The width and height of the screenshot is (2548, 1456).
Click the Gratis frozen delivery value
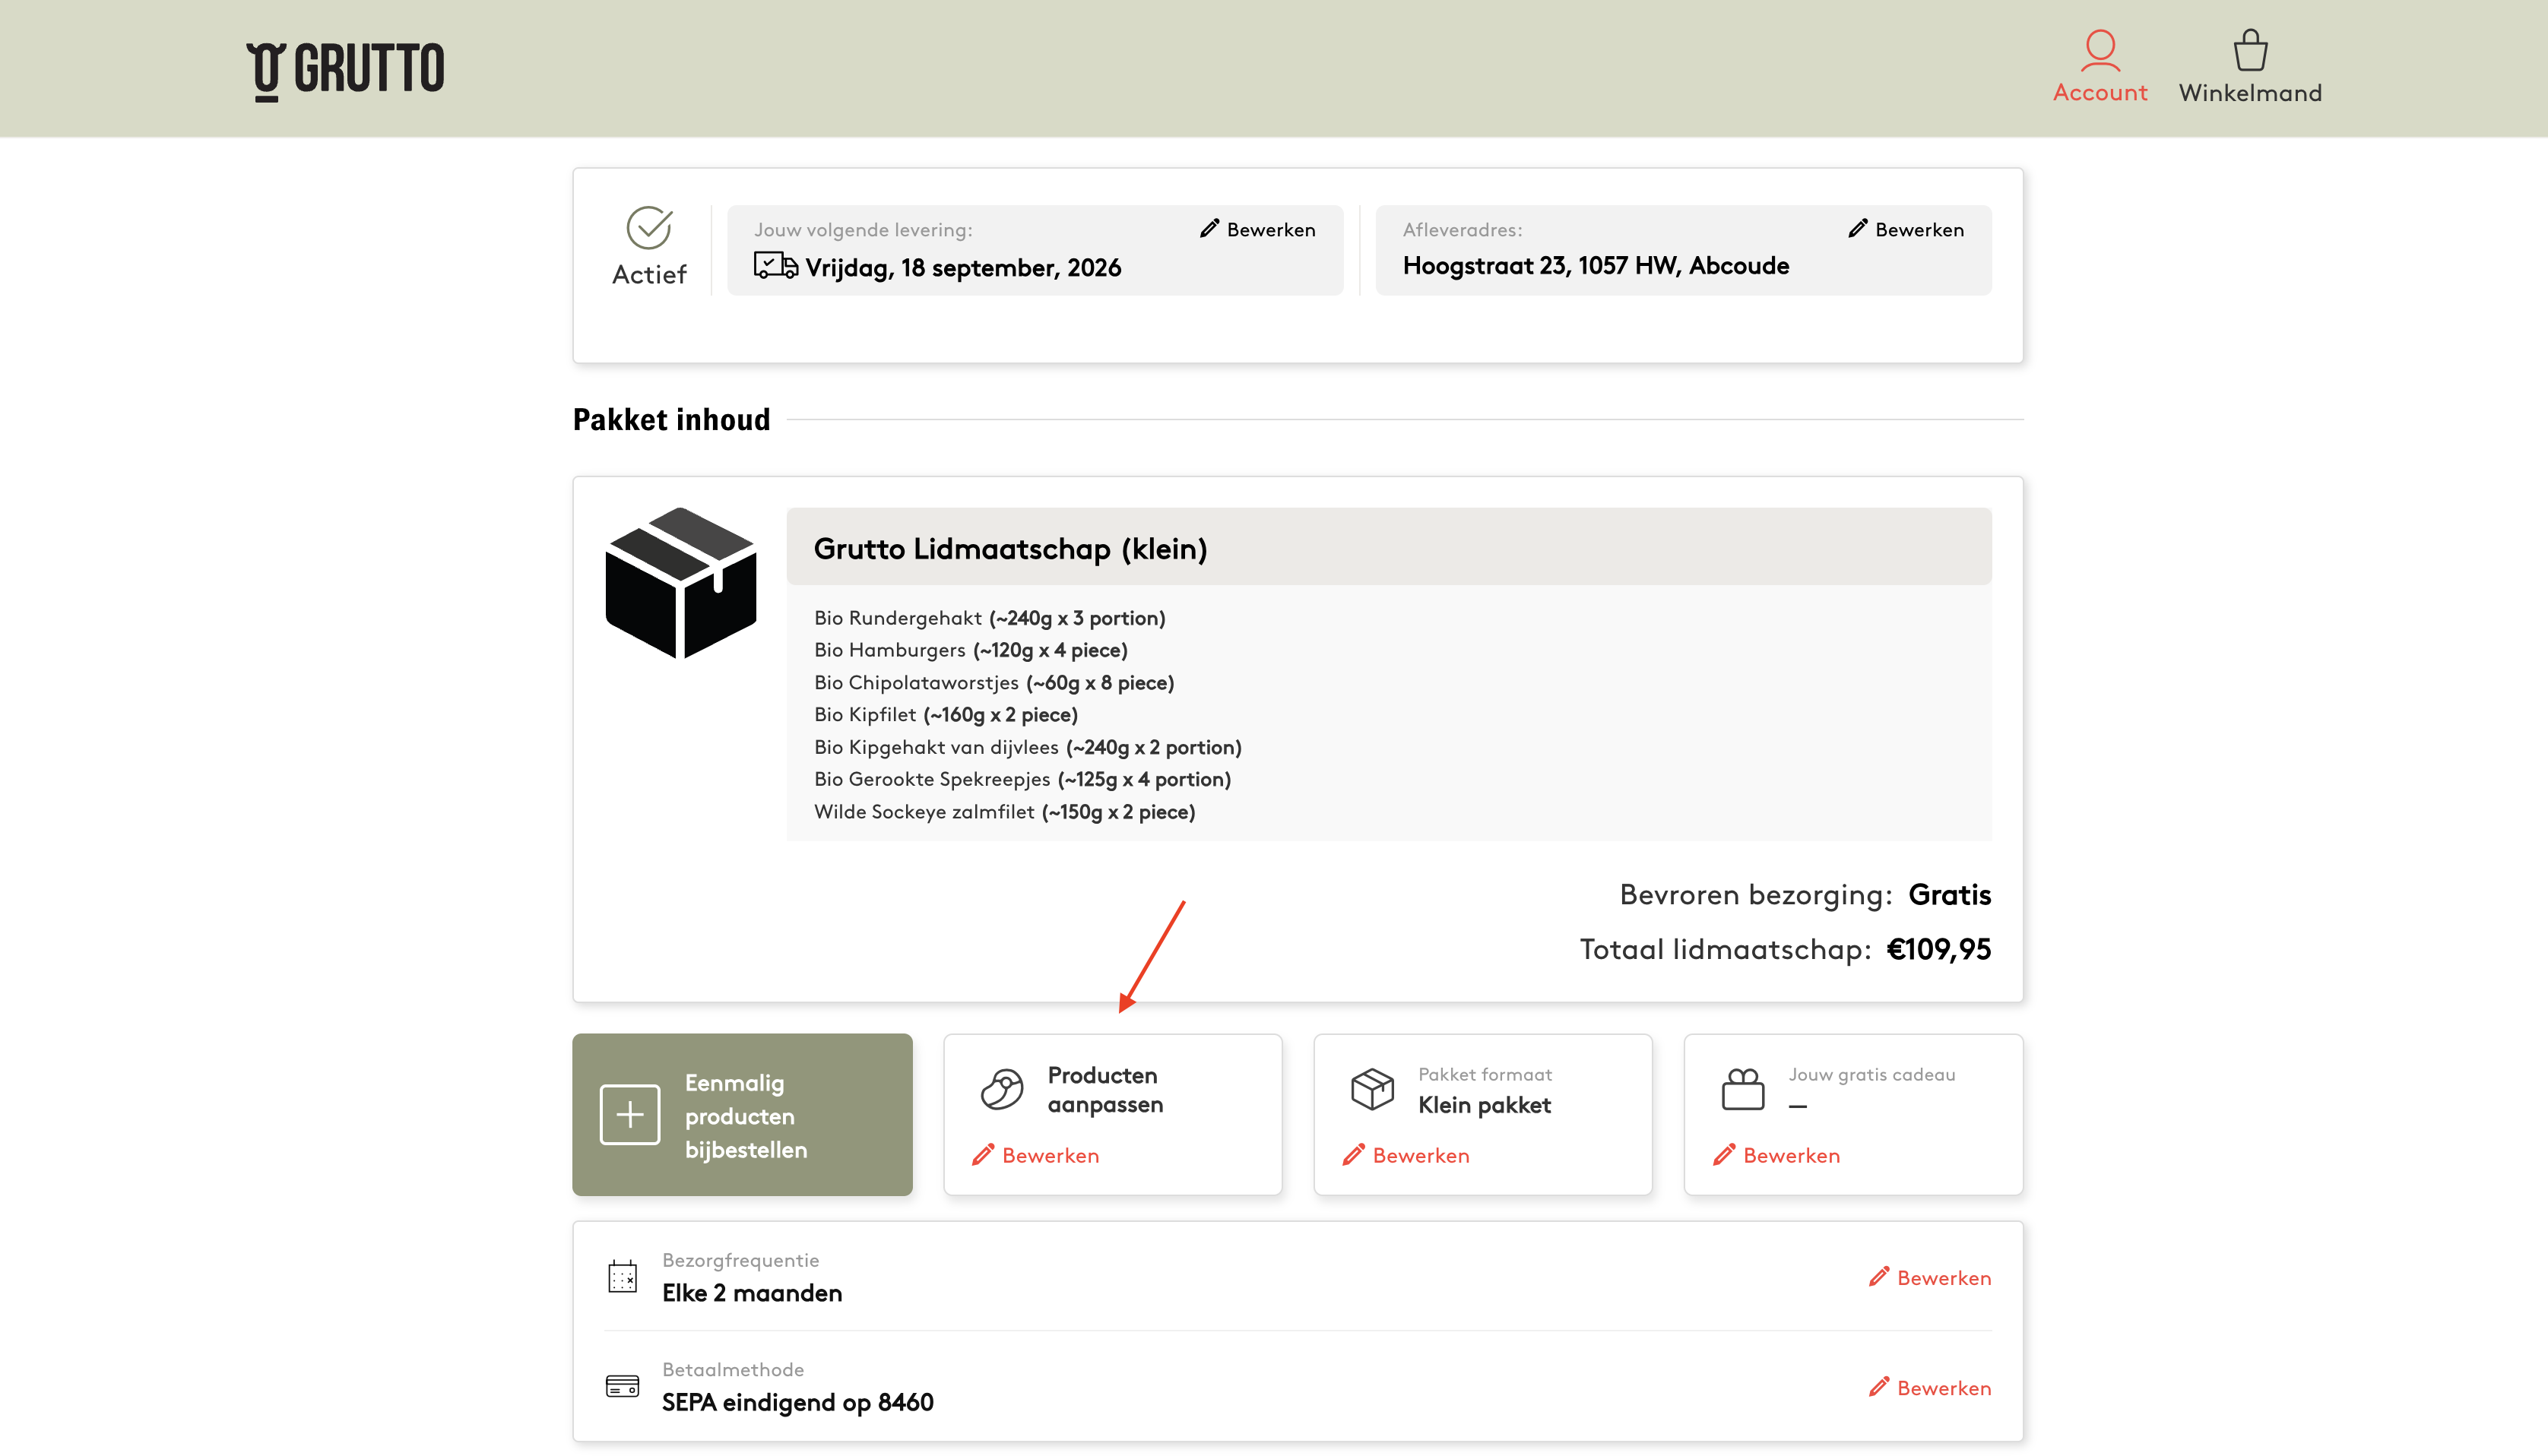(1950, 894)
